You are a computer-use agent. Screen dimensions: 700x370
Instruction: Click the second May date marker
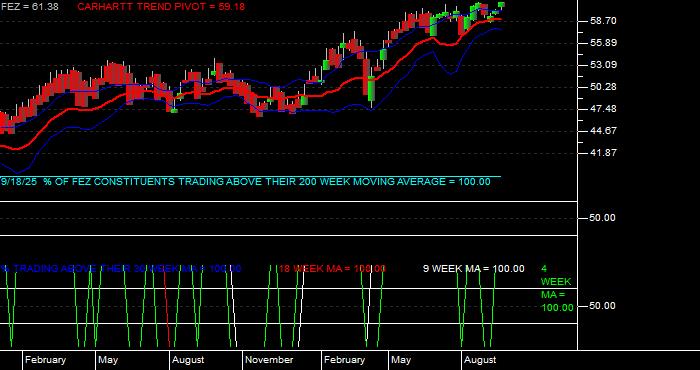(x=401, y=360)
